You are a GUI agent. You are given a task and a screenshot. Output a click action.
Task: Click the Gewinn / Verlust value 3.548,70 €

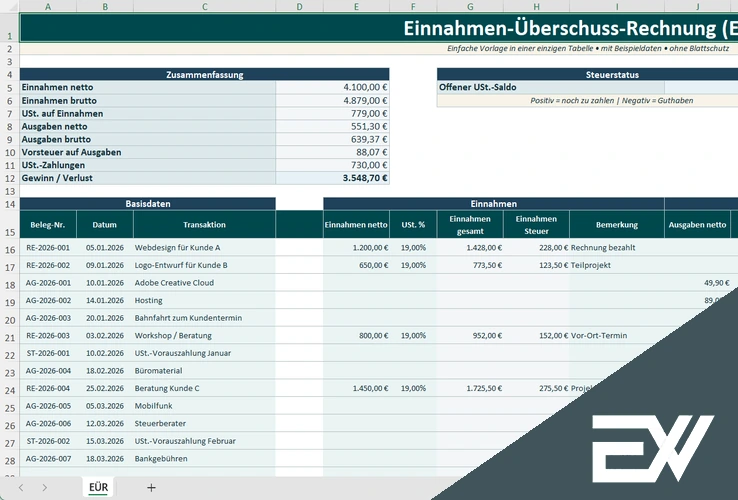coord(332,178)
